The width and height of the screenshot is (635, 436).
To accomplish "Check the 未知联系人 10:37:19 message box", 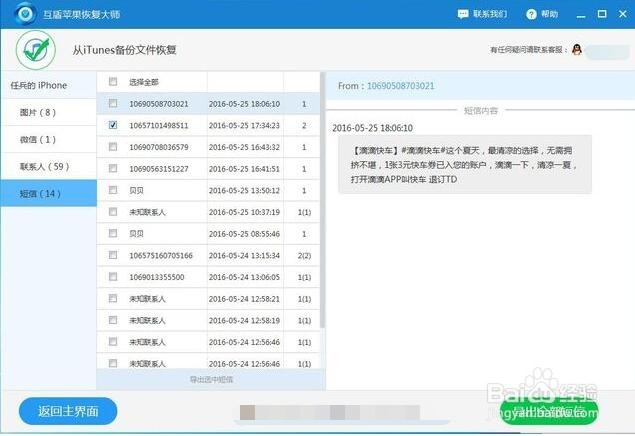I will tap(113, 212).
